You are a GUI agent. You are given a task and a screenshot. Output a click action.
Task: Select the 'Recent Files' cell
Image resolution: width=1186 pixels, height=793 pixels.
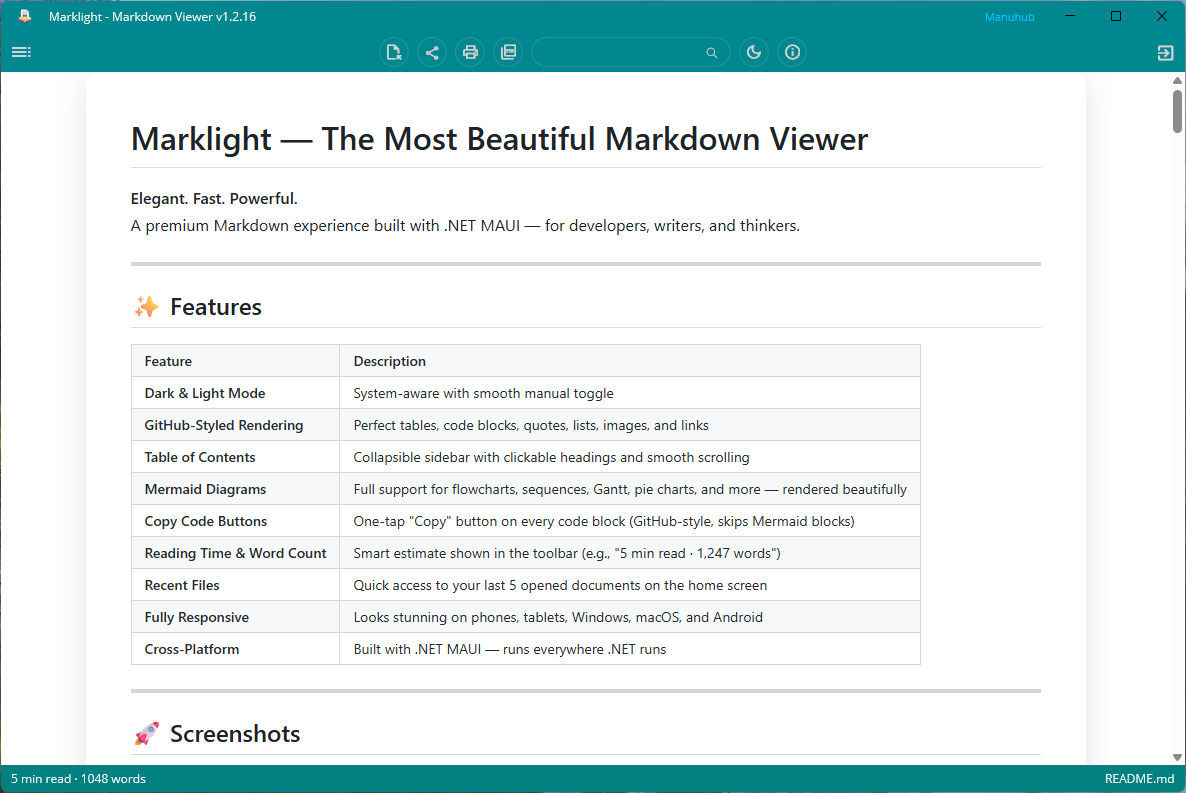(235, 585)
